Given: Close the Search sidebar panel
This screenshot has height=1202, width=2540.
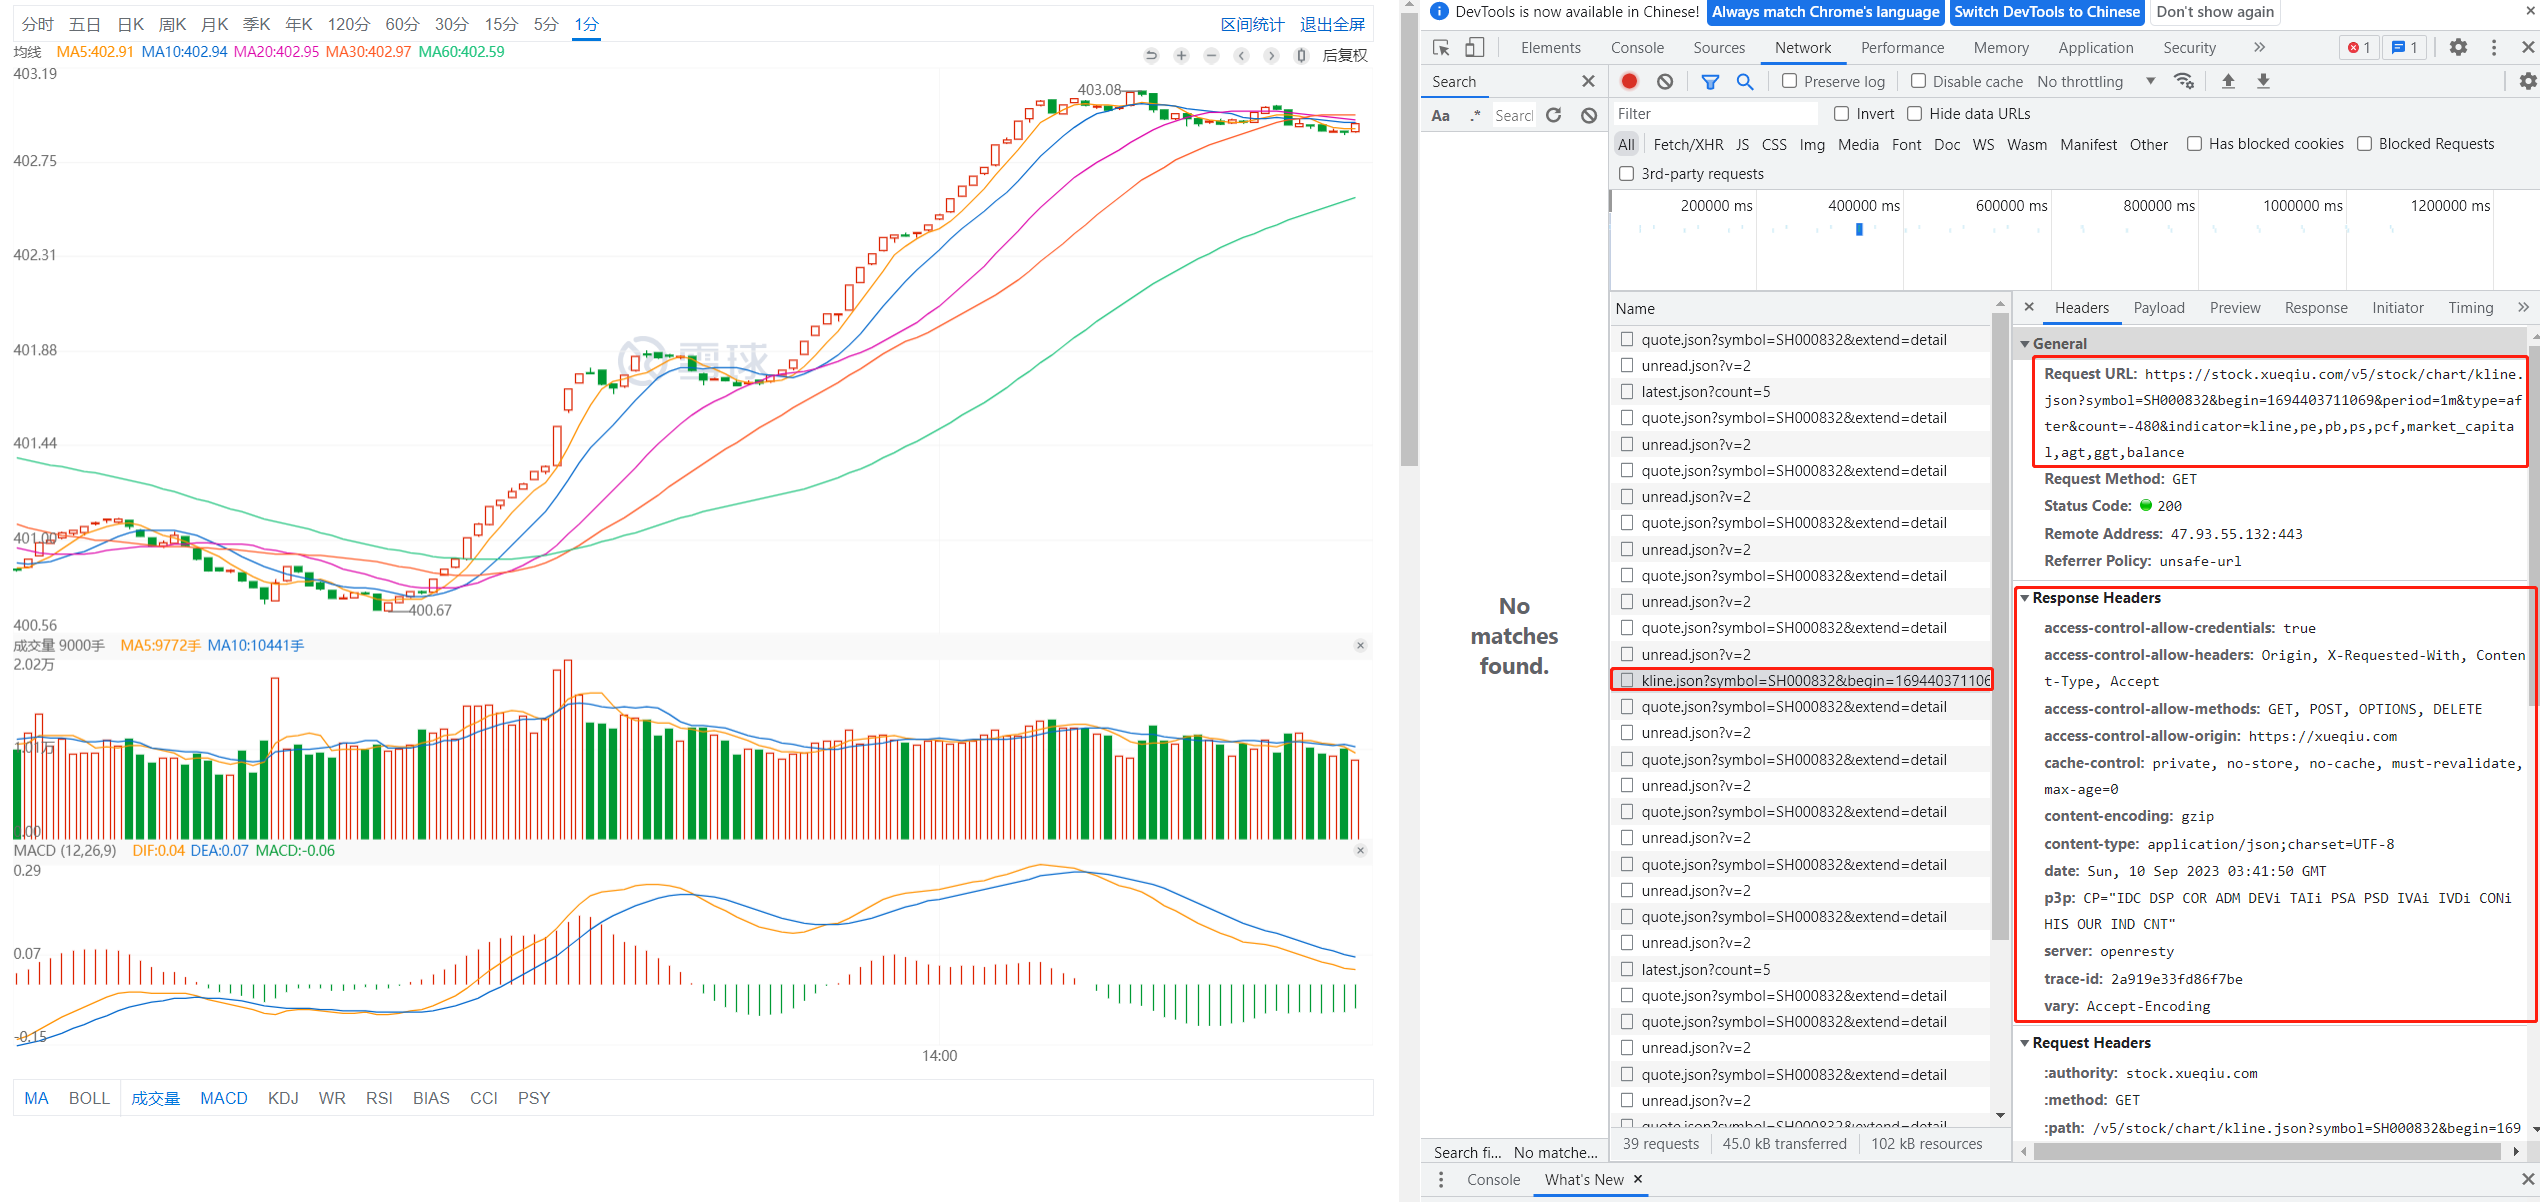Looking at the screenshot, I should tap(1588, 82).
